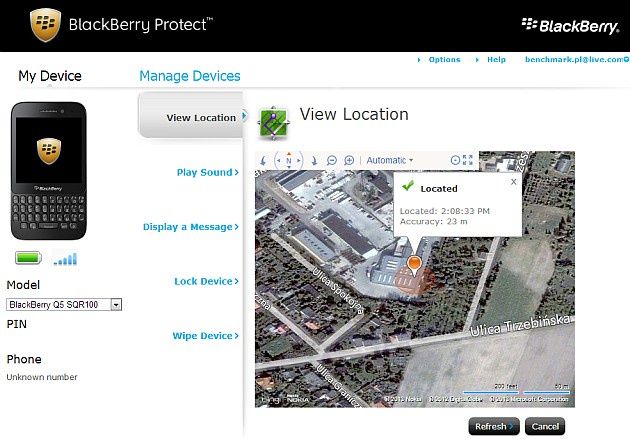
Task: Select the BlackBerry Q5 SQR100 model box
Action: pyautogui.click(x=63, y=305)
